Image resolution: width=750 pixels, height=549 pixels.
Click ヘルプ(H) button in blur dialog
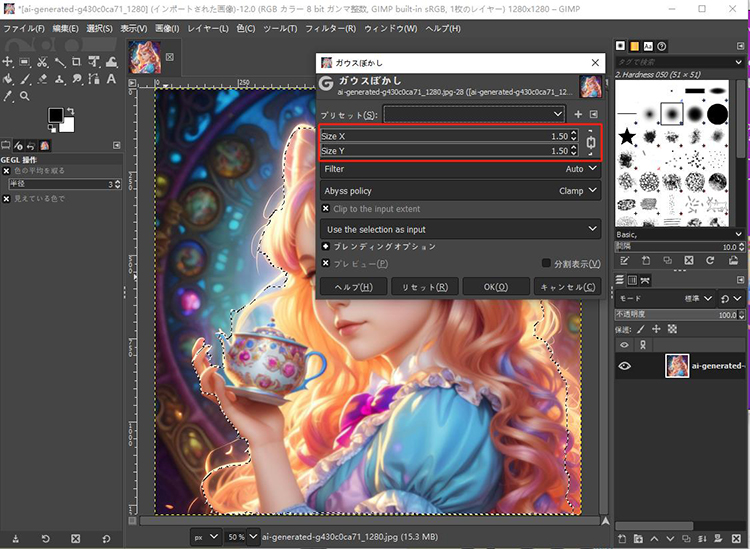353,287
